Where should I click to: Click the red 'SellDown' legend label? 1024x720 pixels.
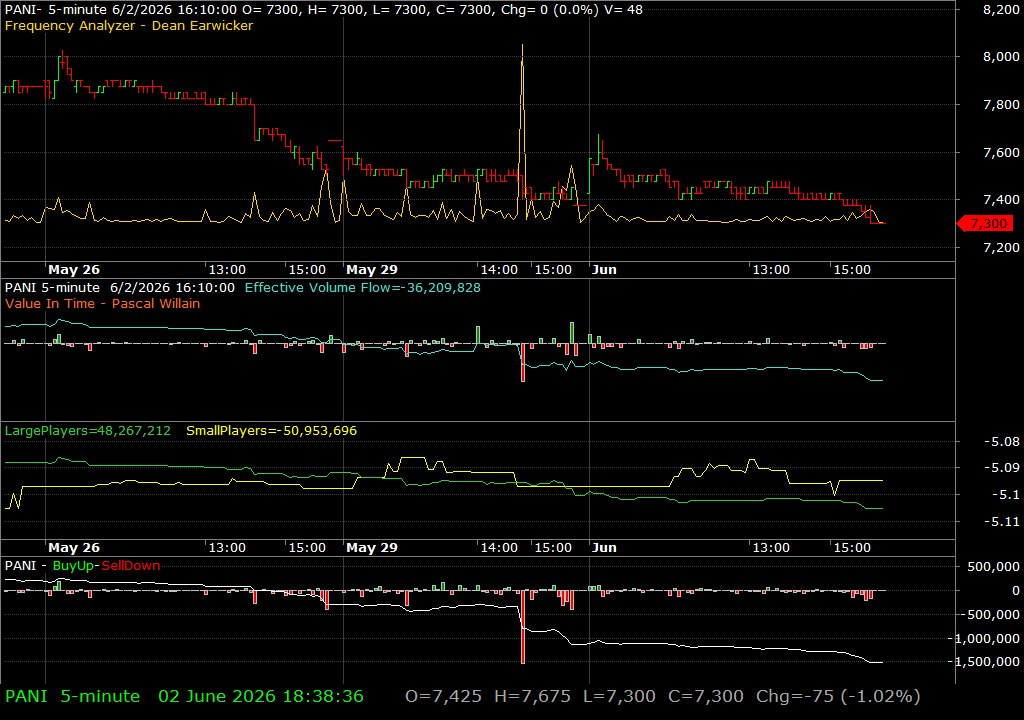[x=131, y=565]
